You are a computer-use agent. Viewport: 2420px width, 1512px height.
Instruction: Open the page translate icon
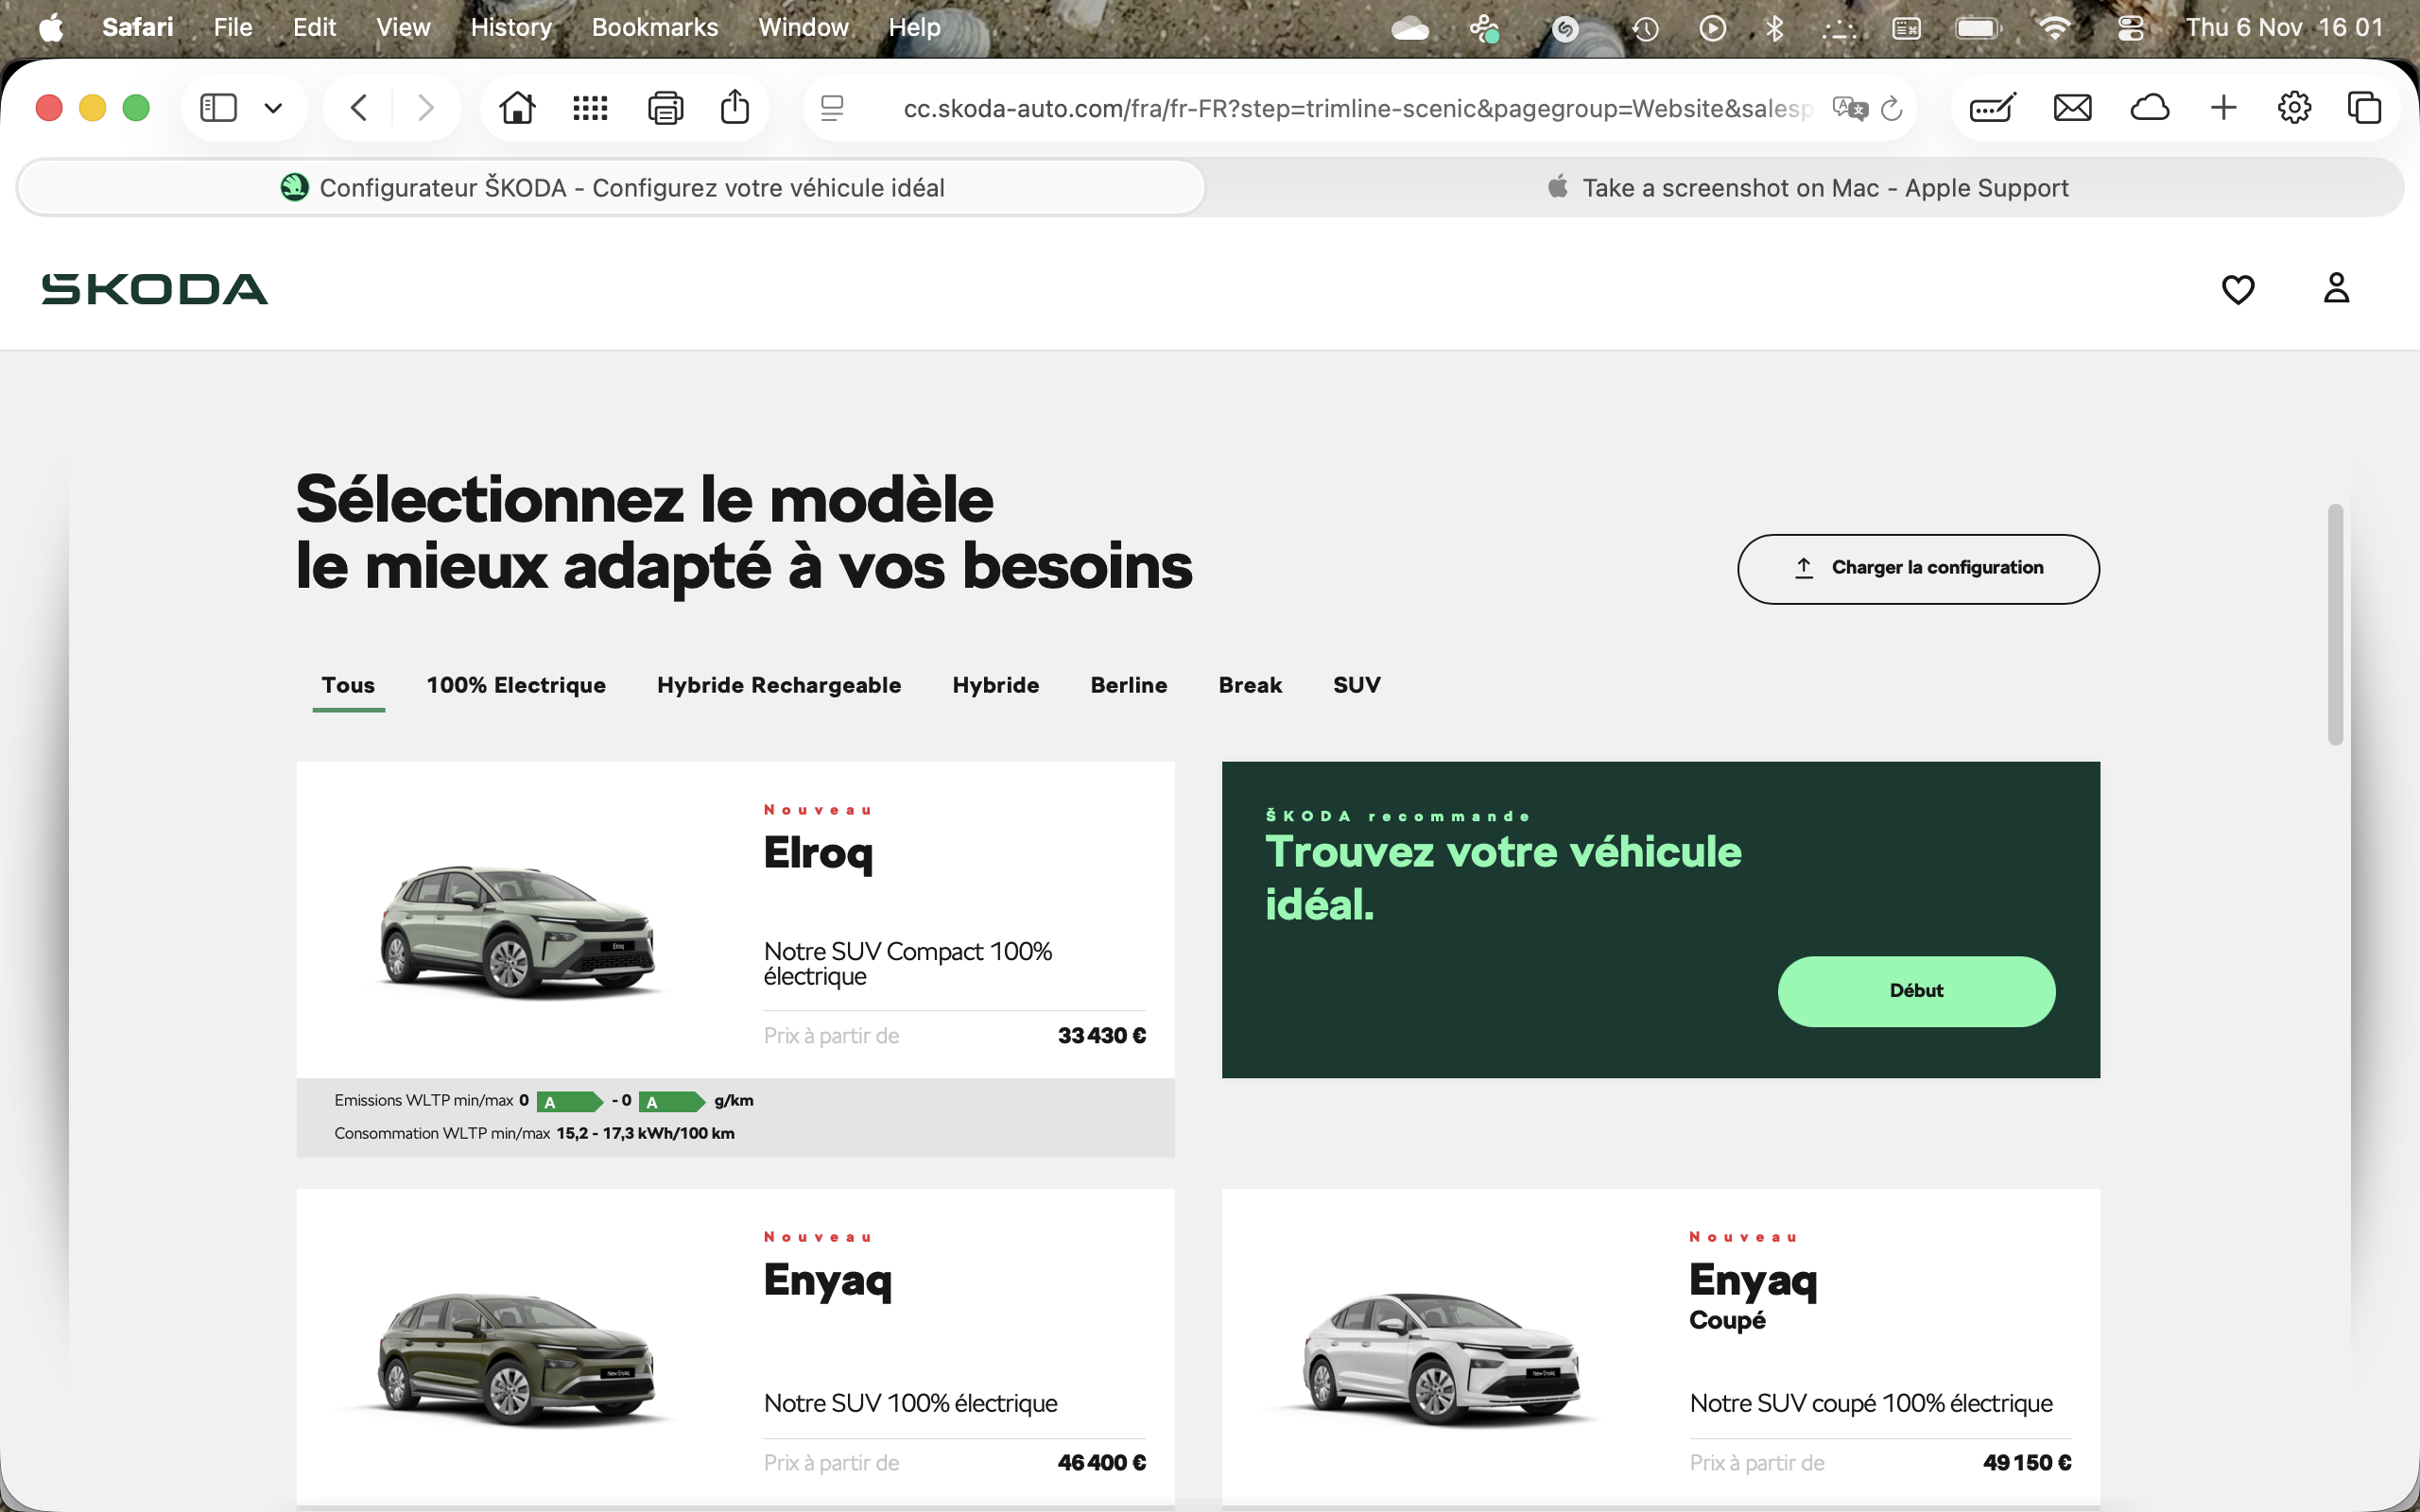coord(1849,108)
